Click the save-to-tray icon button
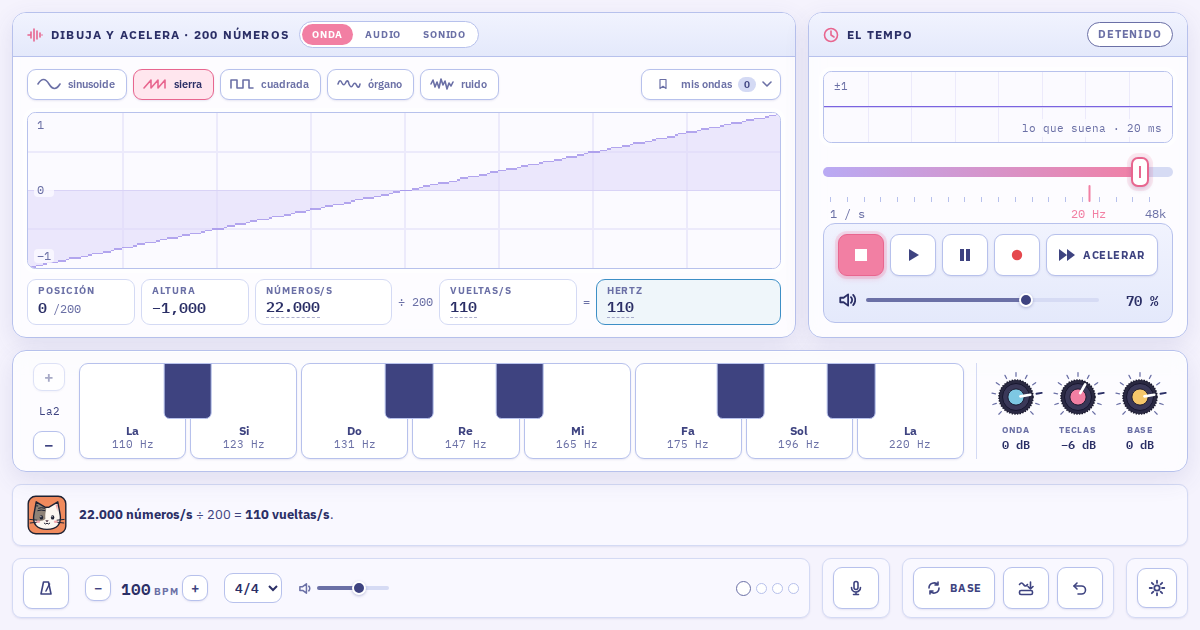1200x630 pixels. tap(1026, 588)
